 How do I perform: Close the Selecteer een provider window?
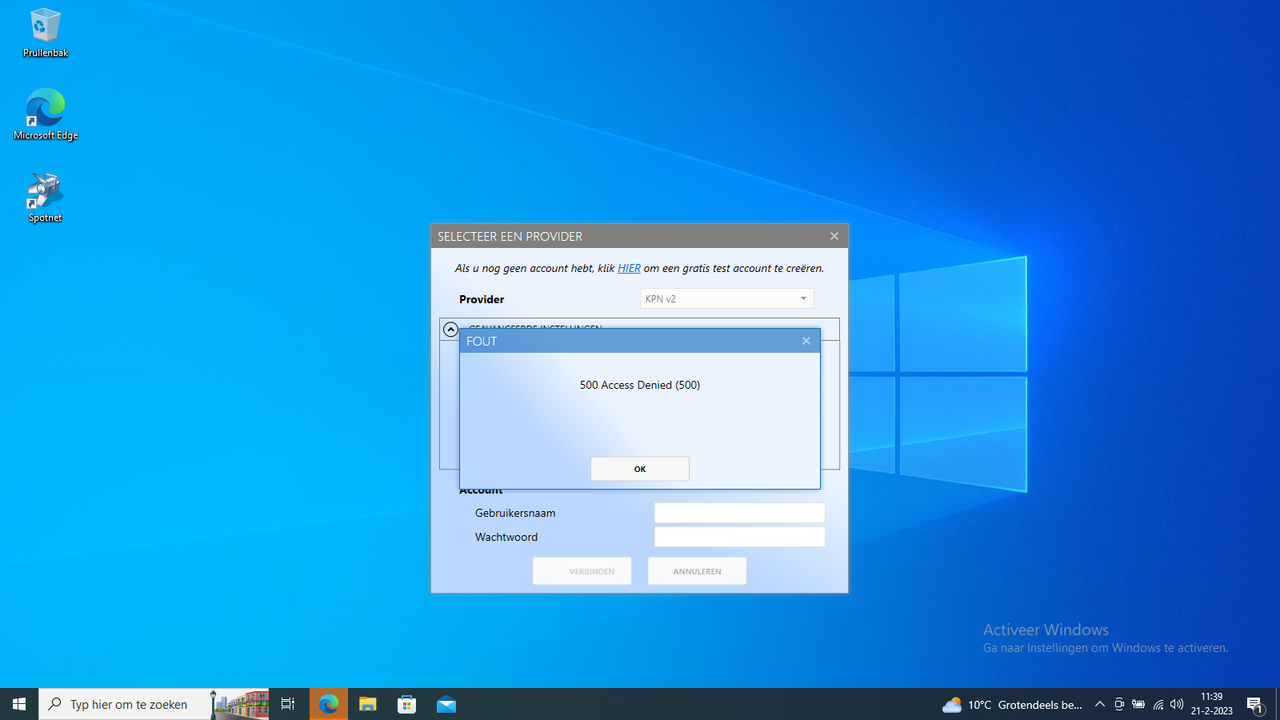point(834,236)
